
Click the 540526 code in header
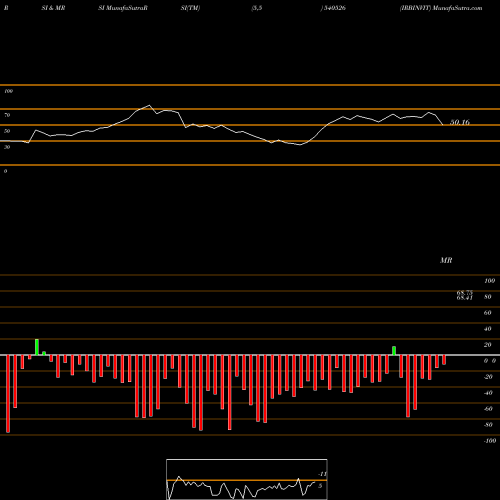pos(334,8)
